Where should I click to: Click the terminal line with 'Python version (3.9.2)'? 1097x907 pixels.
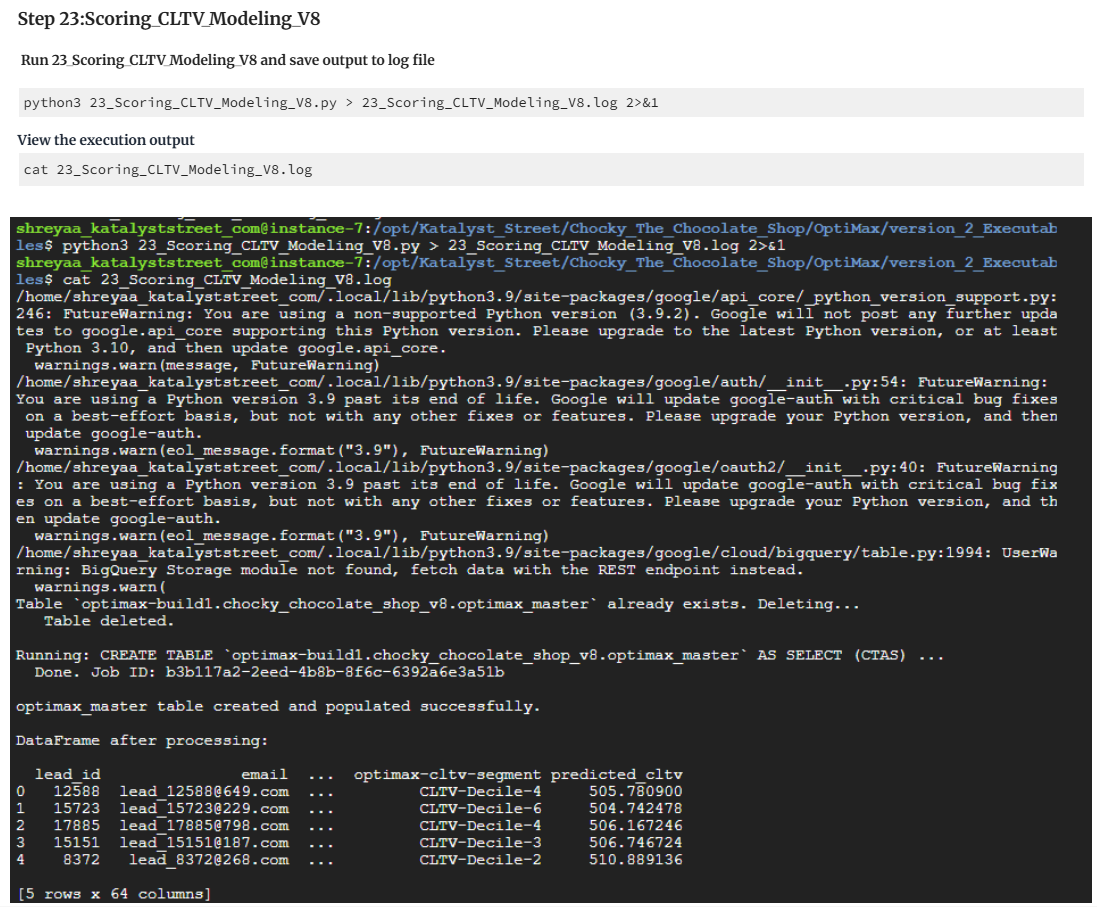[537, 314]
